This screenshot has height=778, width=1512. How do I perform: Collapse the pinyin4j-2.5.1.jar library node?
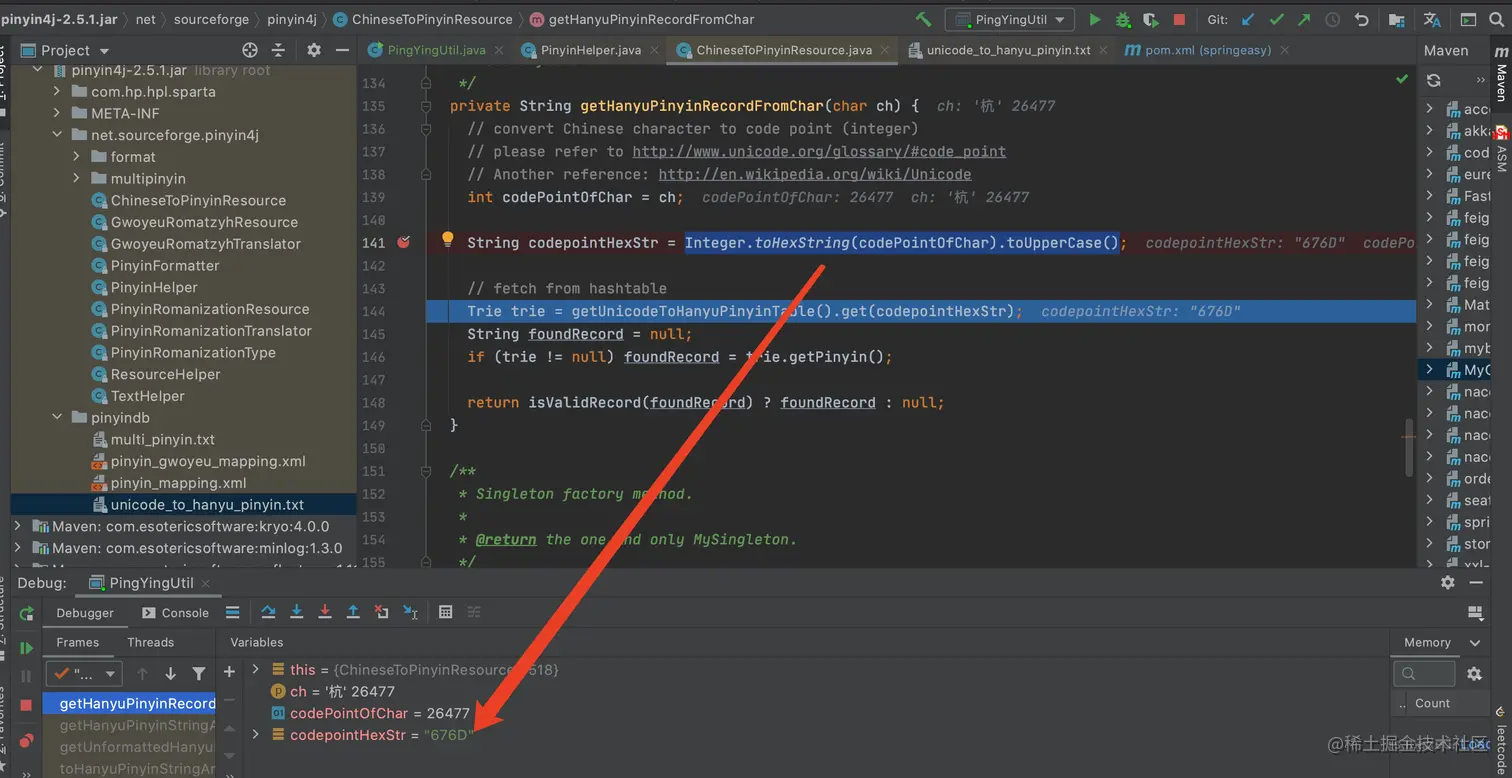39,70
